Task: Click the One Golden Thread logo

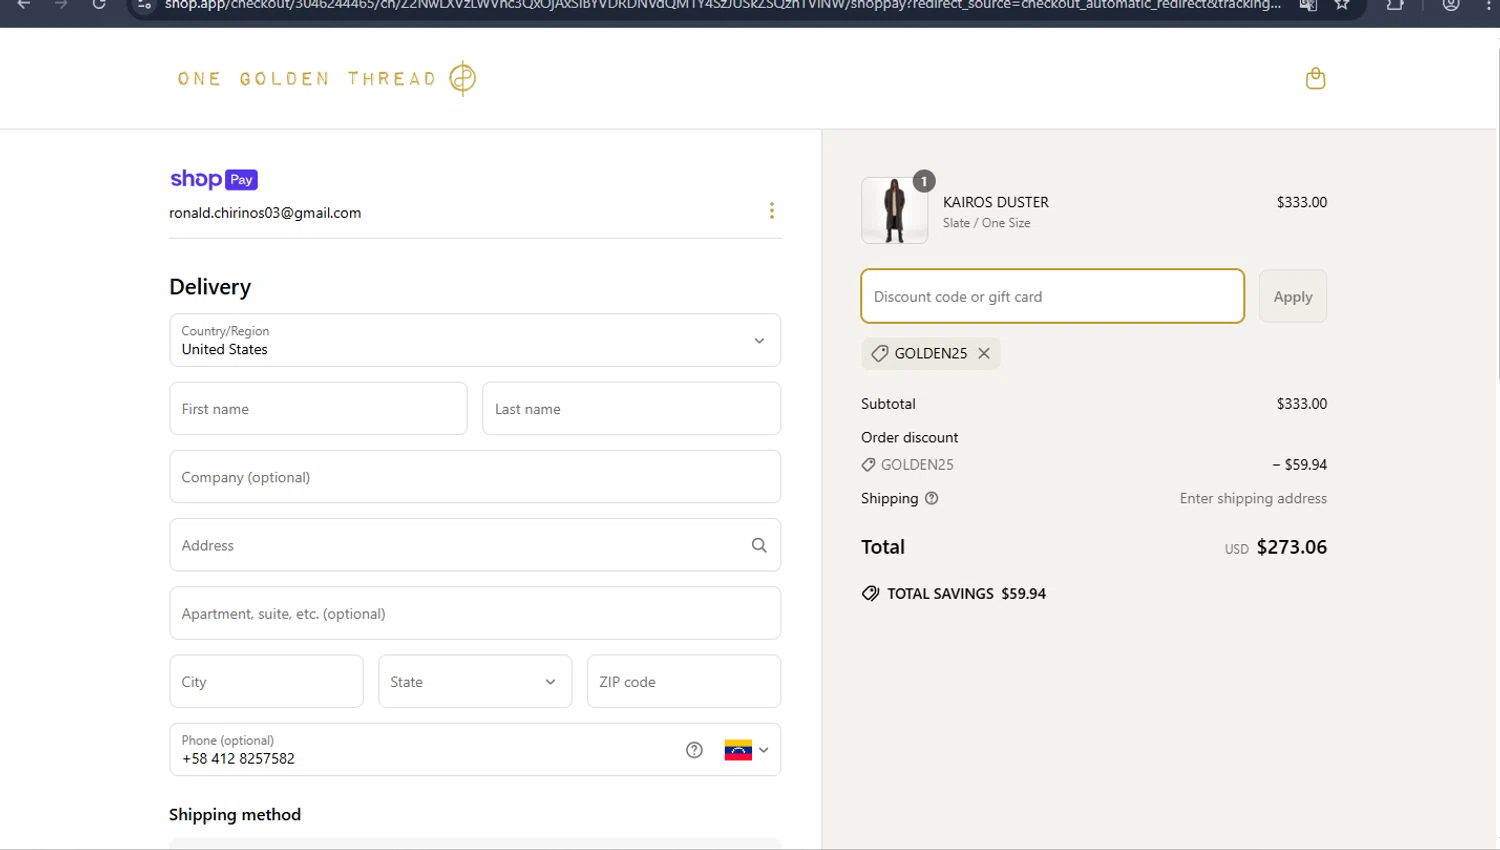Action: pos(326,78)
